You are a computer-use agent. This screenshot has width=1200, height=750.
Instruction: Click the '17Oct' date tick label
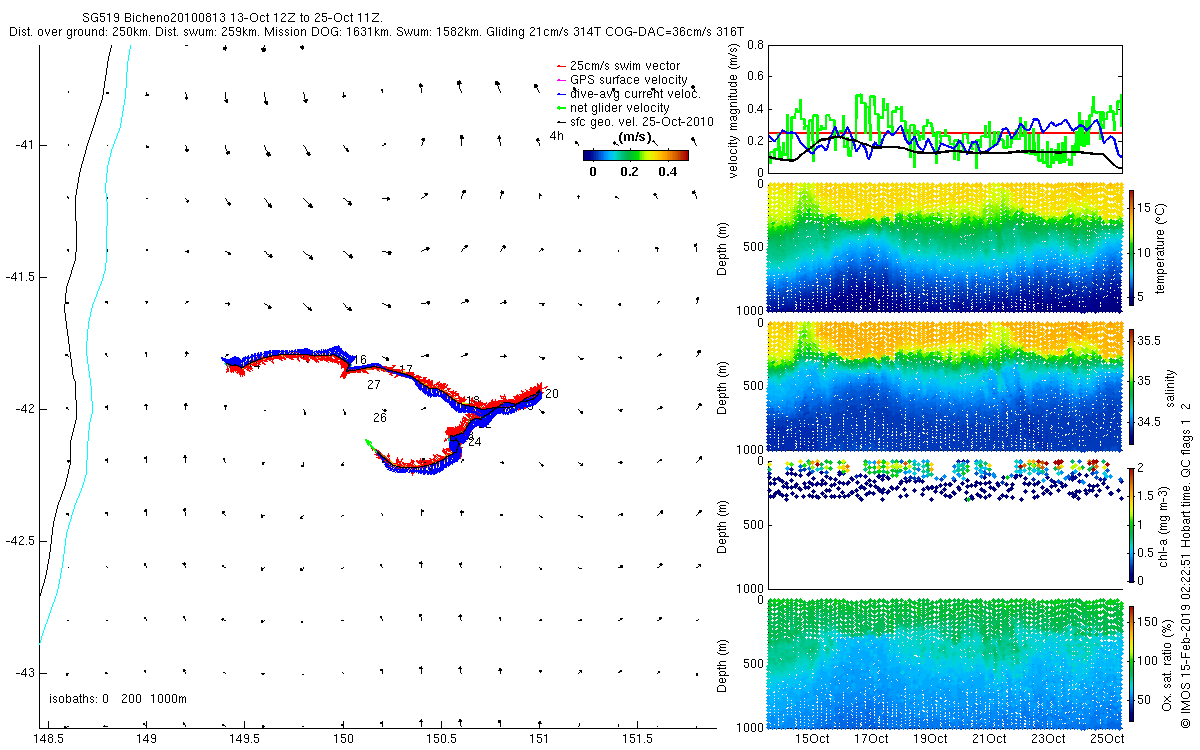pyautogui.click(x=871, y=739)
